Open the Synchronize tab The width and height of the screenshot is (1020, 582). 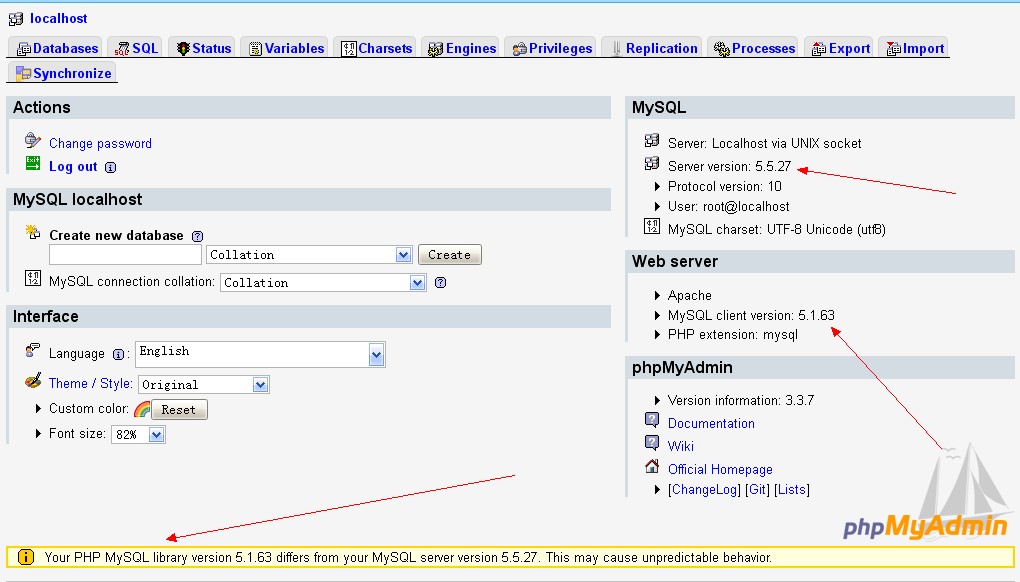63,73
